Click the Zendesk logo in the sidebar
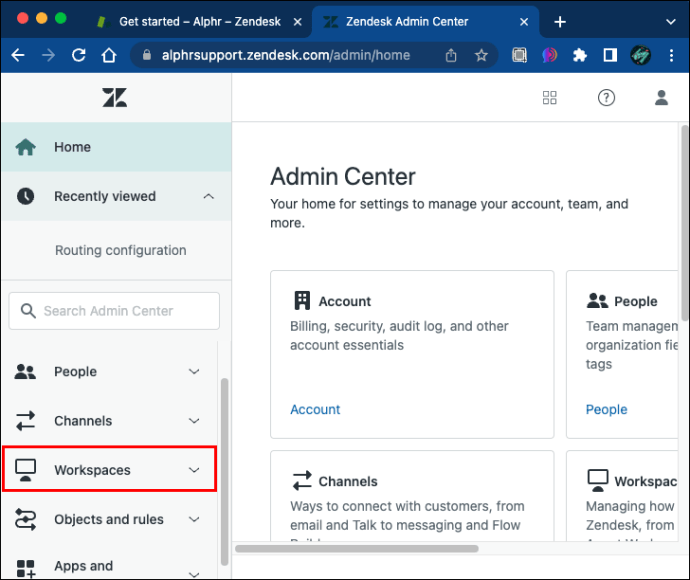 pyautogui.click(x=114, y=97)
